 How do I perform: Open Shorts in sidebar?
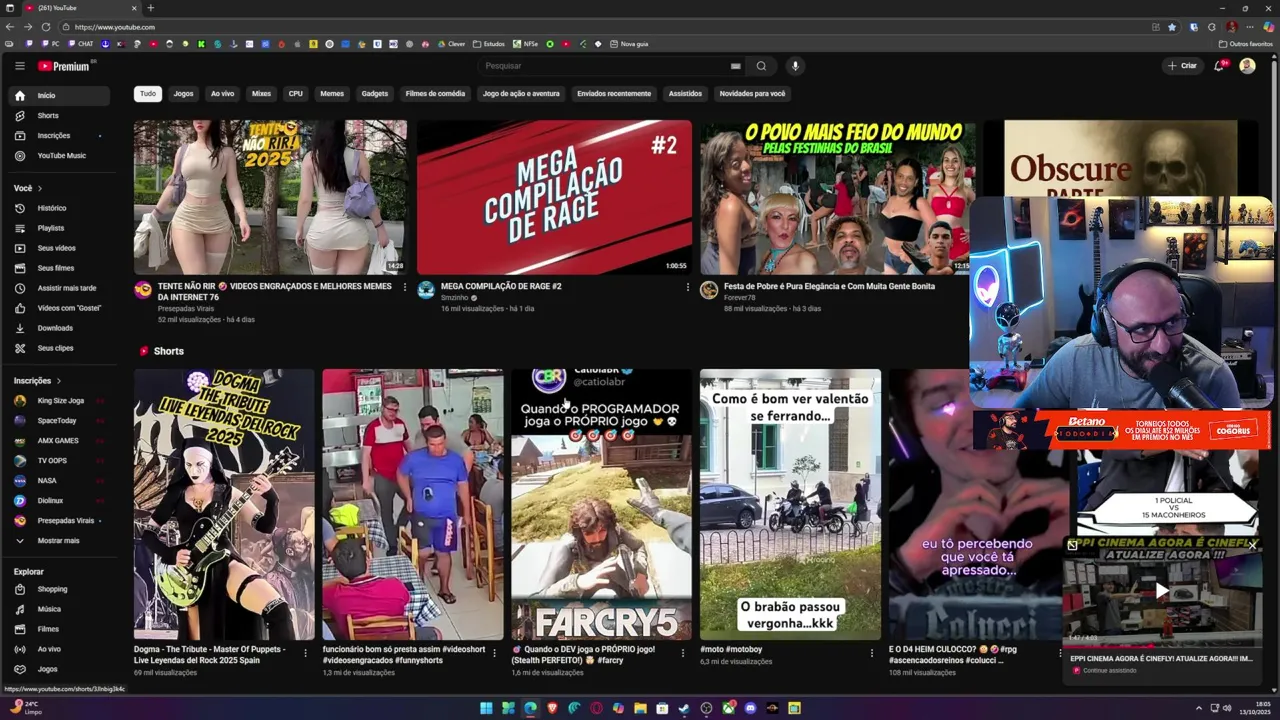[x=60, y=116]
